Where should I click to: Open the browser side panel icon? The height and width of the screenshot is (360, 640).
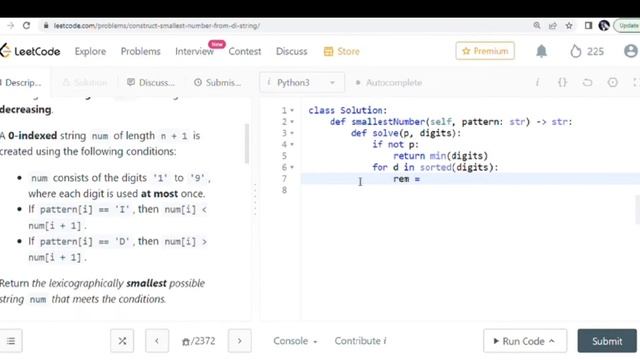coord(588,25)
